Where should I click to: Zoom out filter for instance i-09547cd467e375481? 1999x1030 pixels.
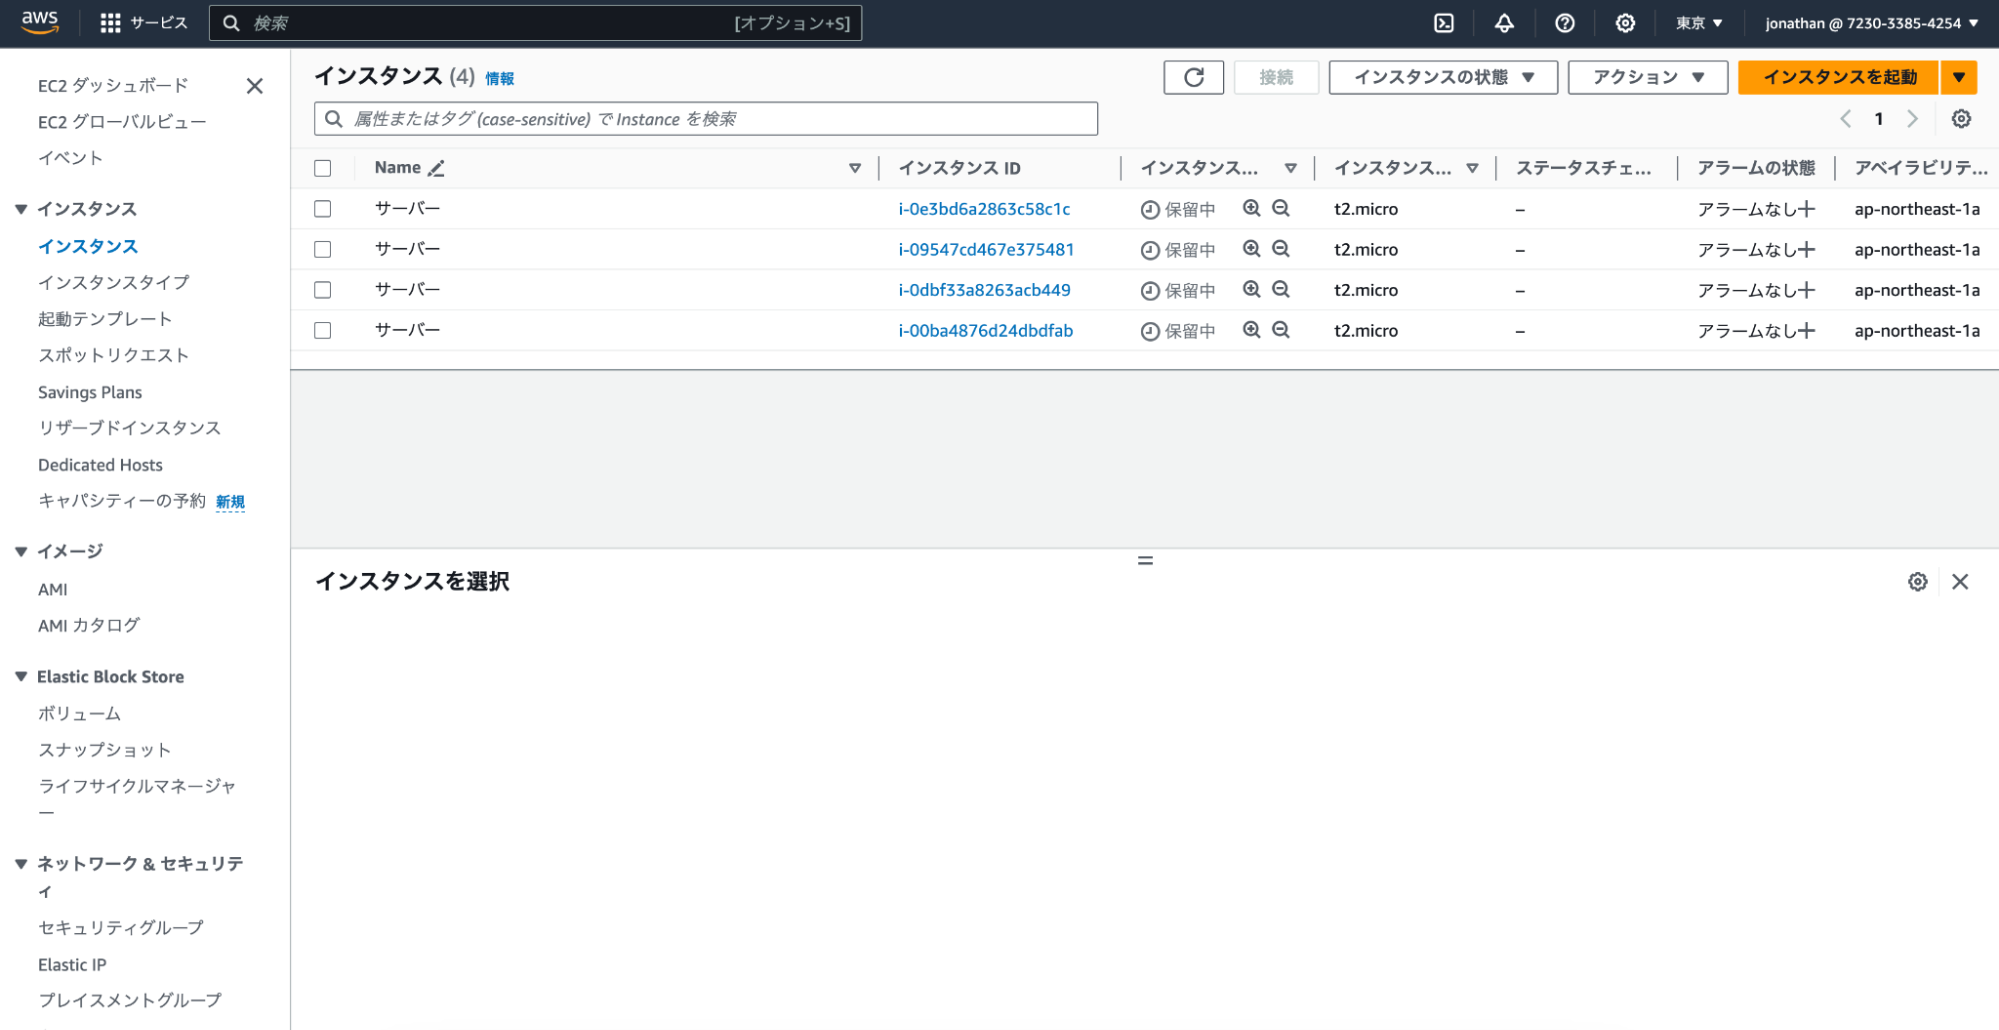[x=1281, y=249]
